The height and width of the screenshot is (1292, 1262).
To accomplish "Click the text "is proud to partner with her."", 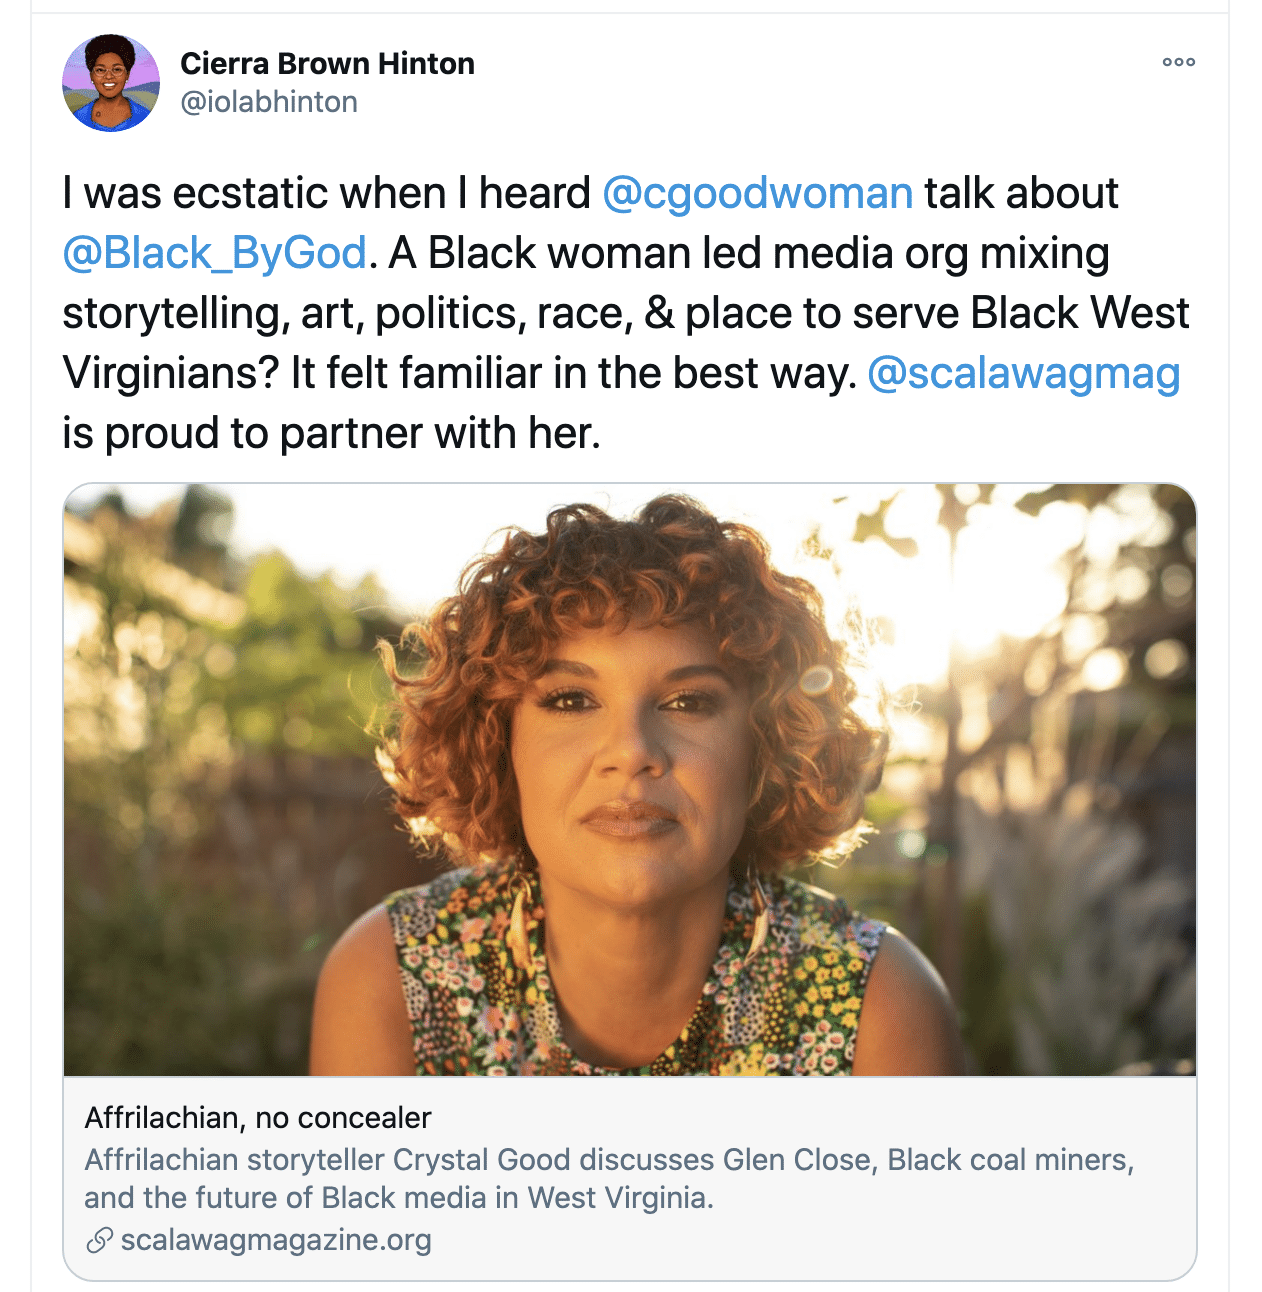I will pos(331,433).
